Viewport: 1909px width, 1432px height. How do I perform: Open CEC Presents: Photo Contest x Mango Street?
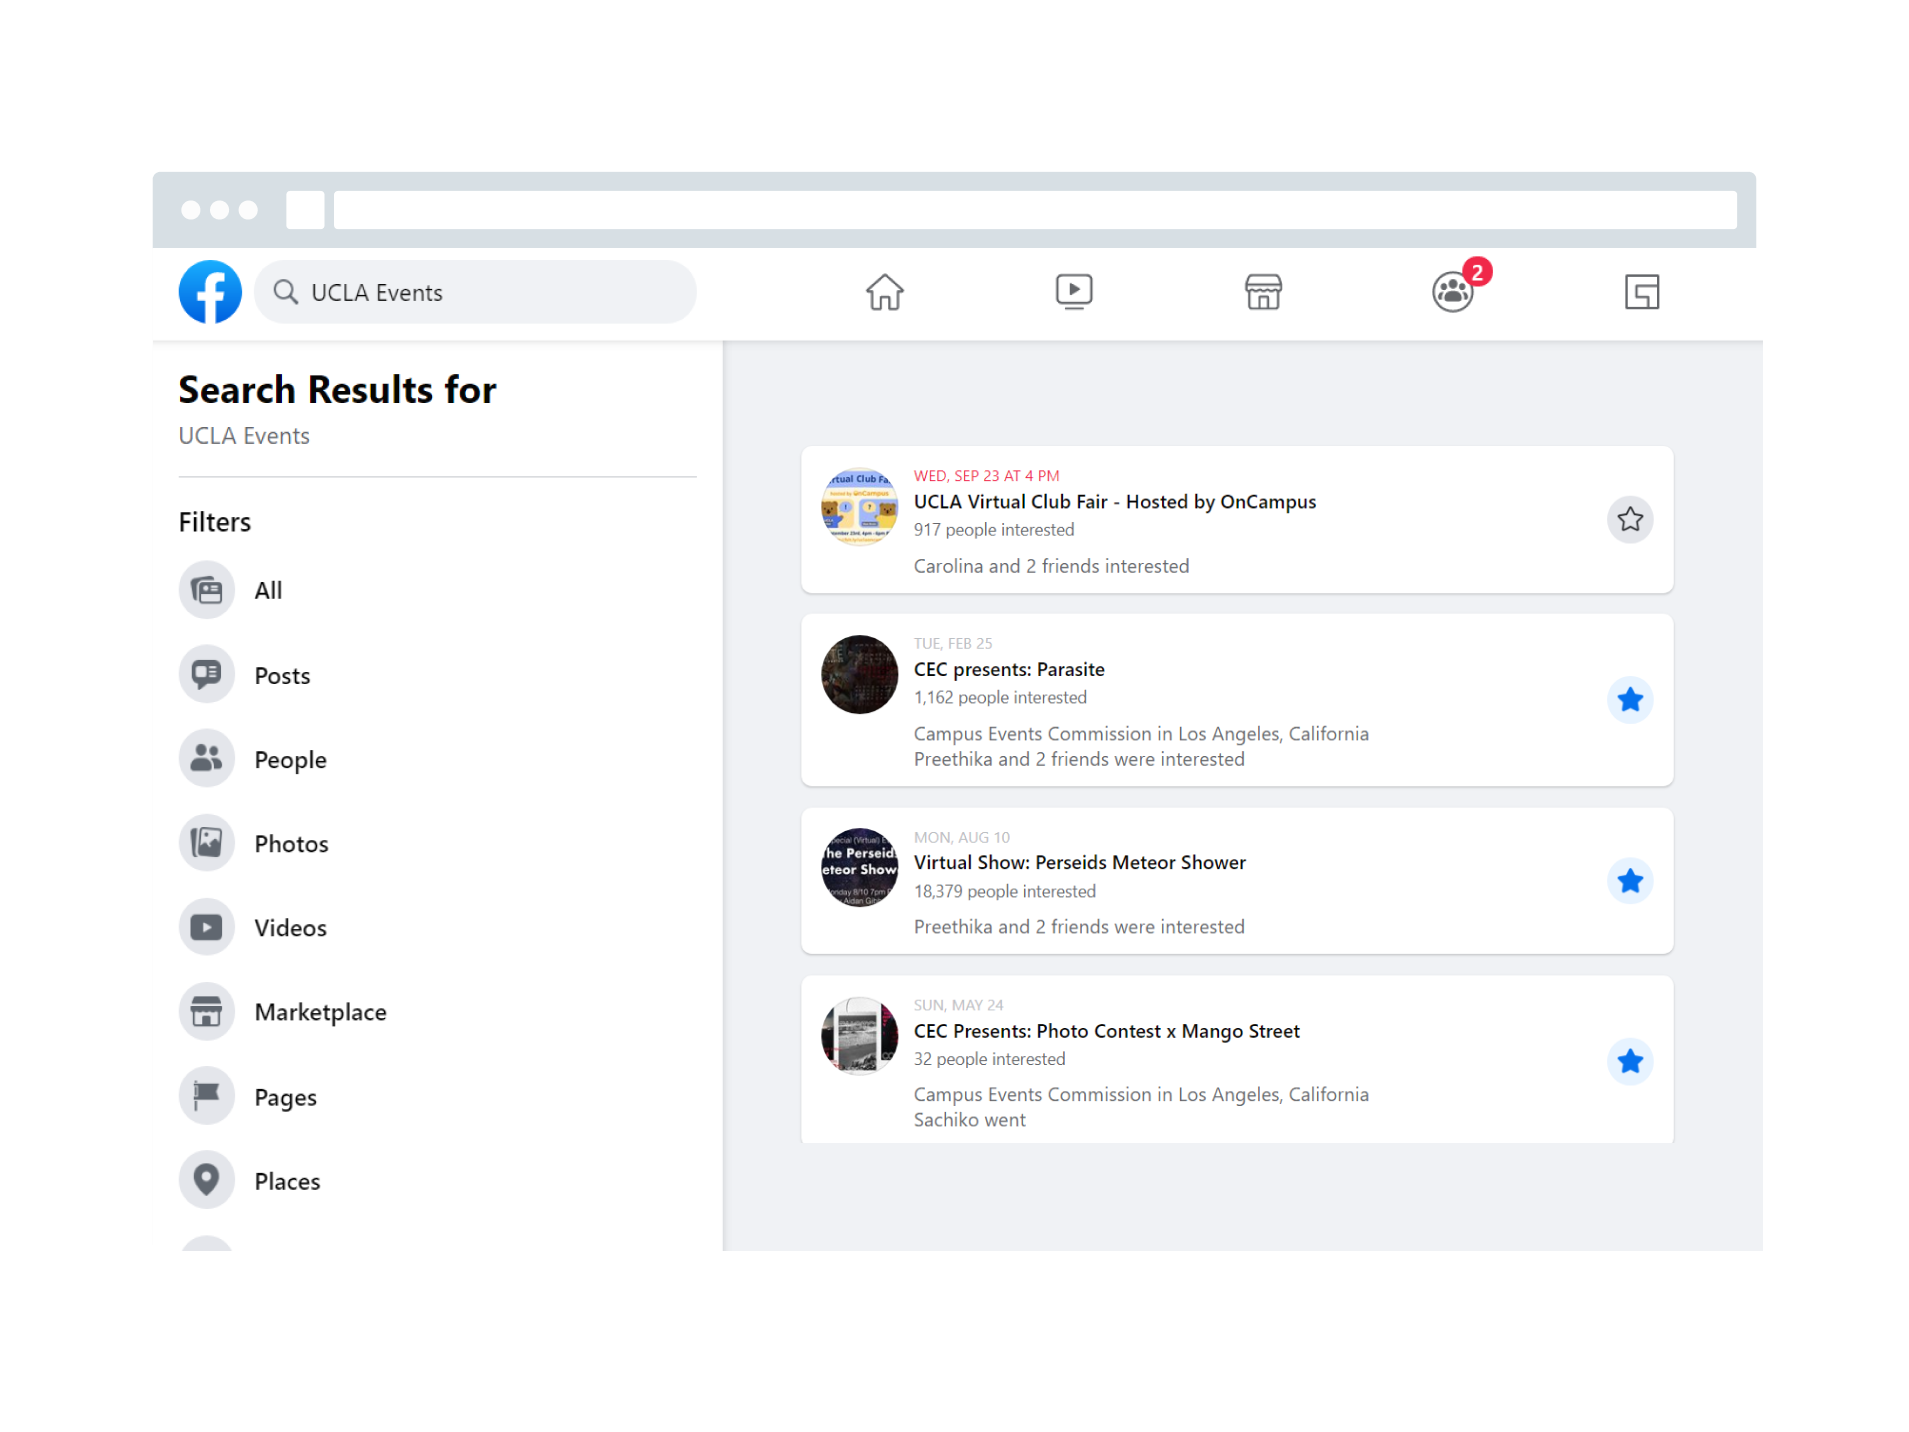pyautogui.click(x=1106, y=1031)
